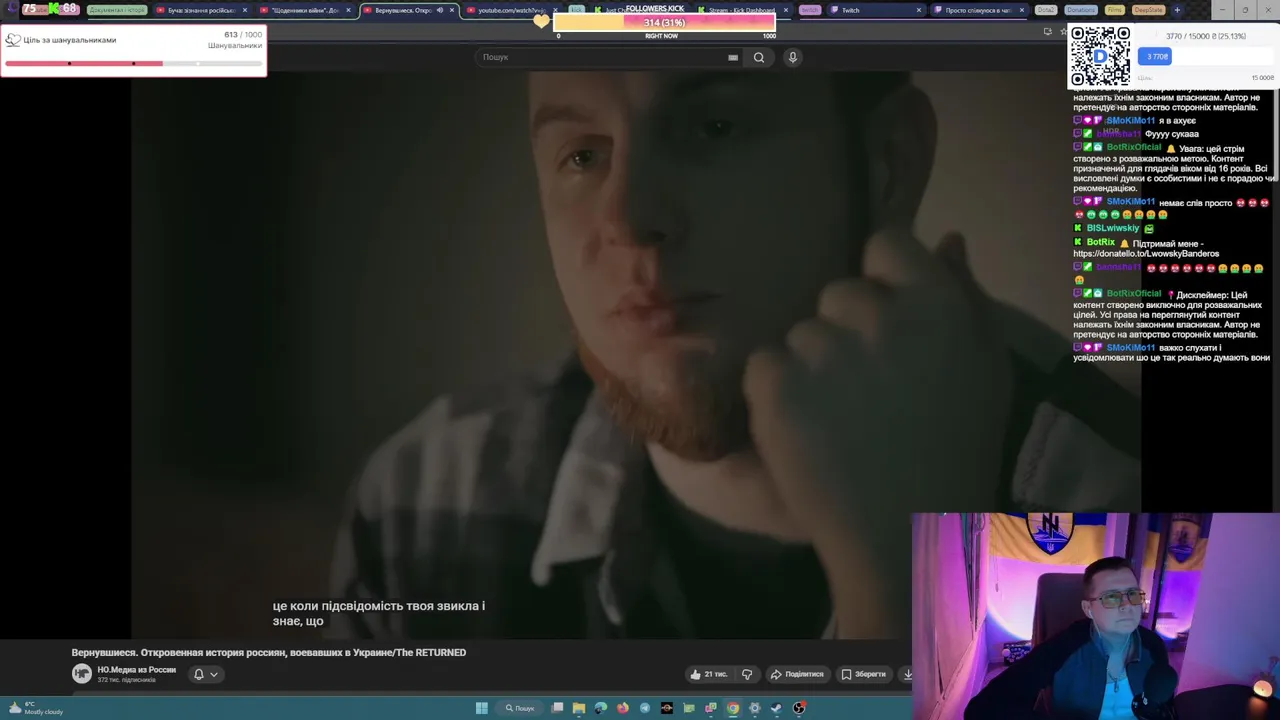Click the followers goal progress bar
The image size is (1280, 720).
click(663, 22)
